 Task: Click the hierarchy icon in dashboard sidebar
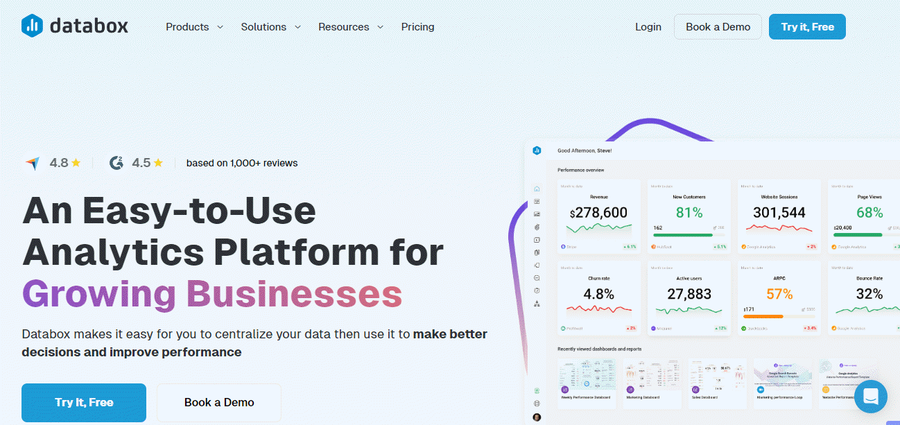coord(537,303)
